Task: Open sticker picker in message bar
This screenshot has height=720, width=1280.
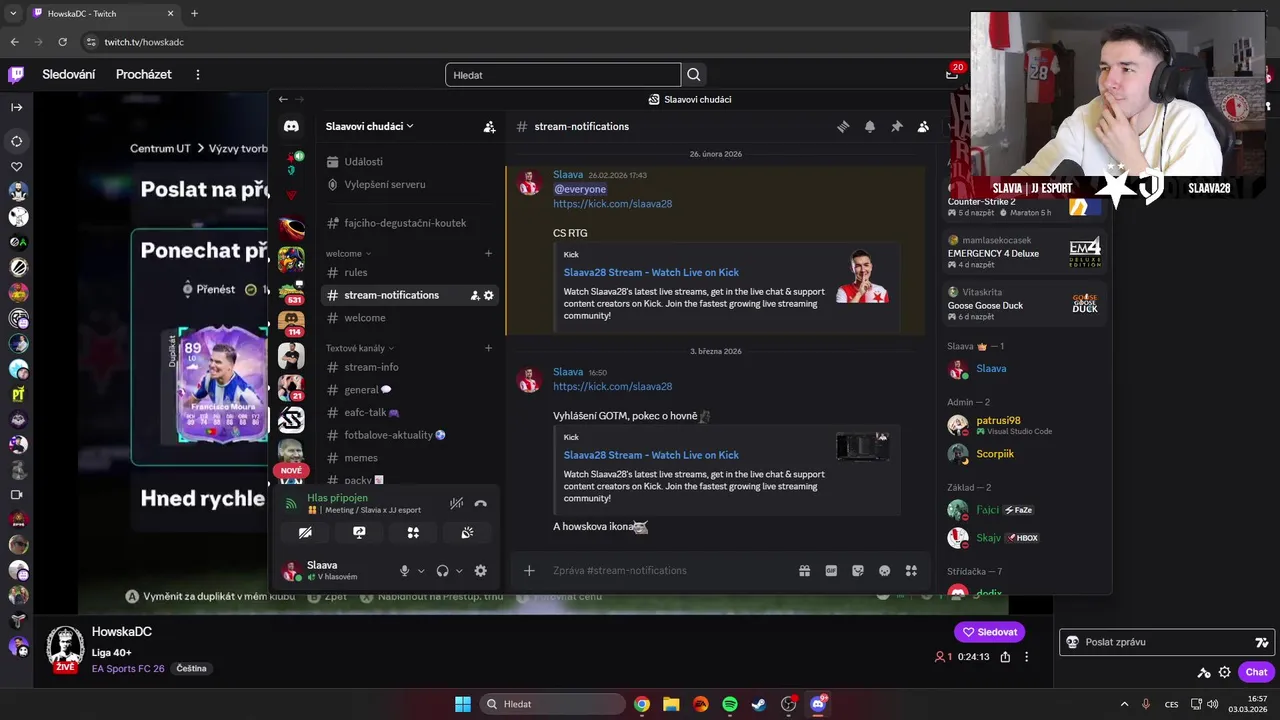Action: click(857, 571)
